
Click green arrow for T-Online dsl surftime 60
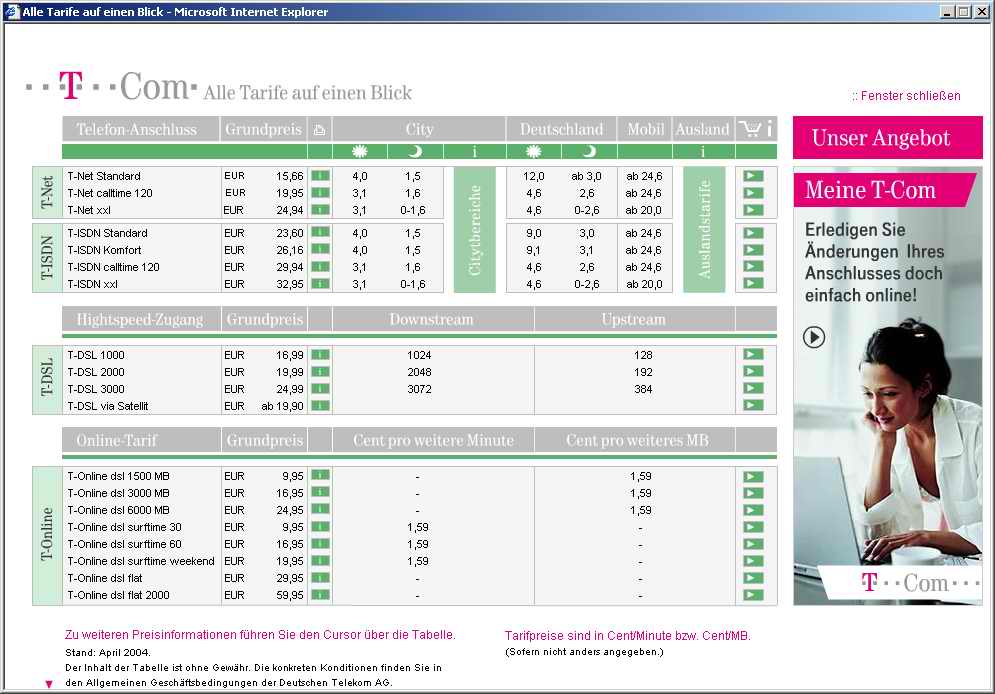tap(753, 544)
